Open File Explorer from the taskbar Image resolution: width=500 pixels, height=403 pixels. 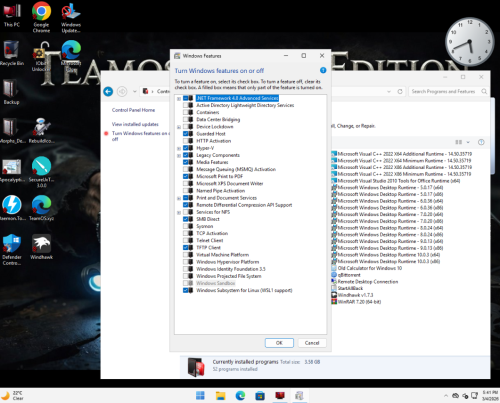(220, 396)
